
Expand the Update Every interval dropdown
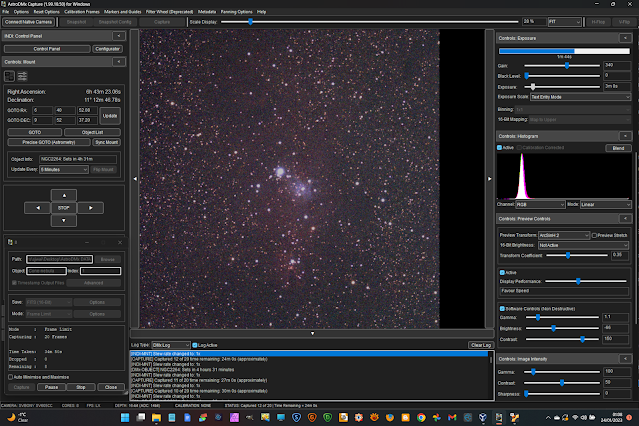click(64, 169)
